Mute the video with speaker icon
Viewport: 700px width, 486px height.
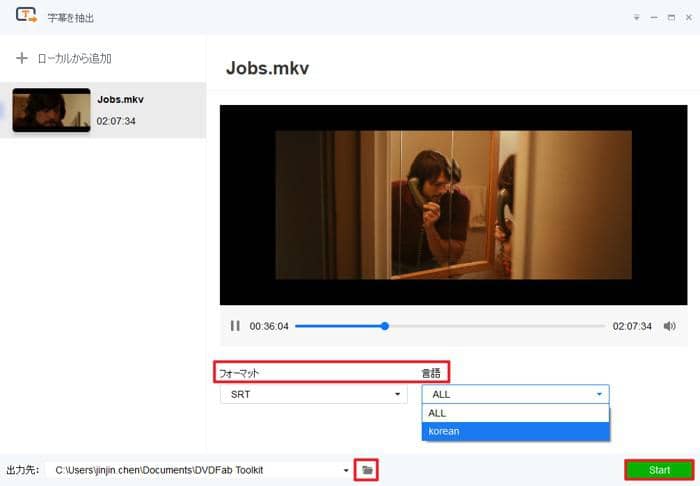[x=669, y=326]
